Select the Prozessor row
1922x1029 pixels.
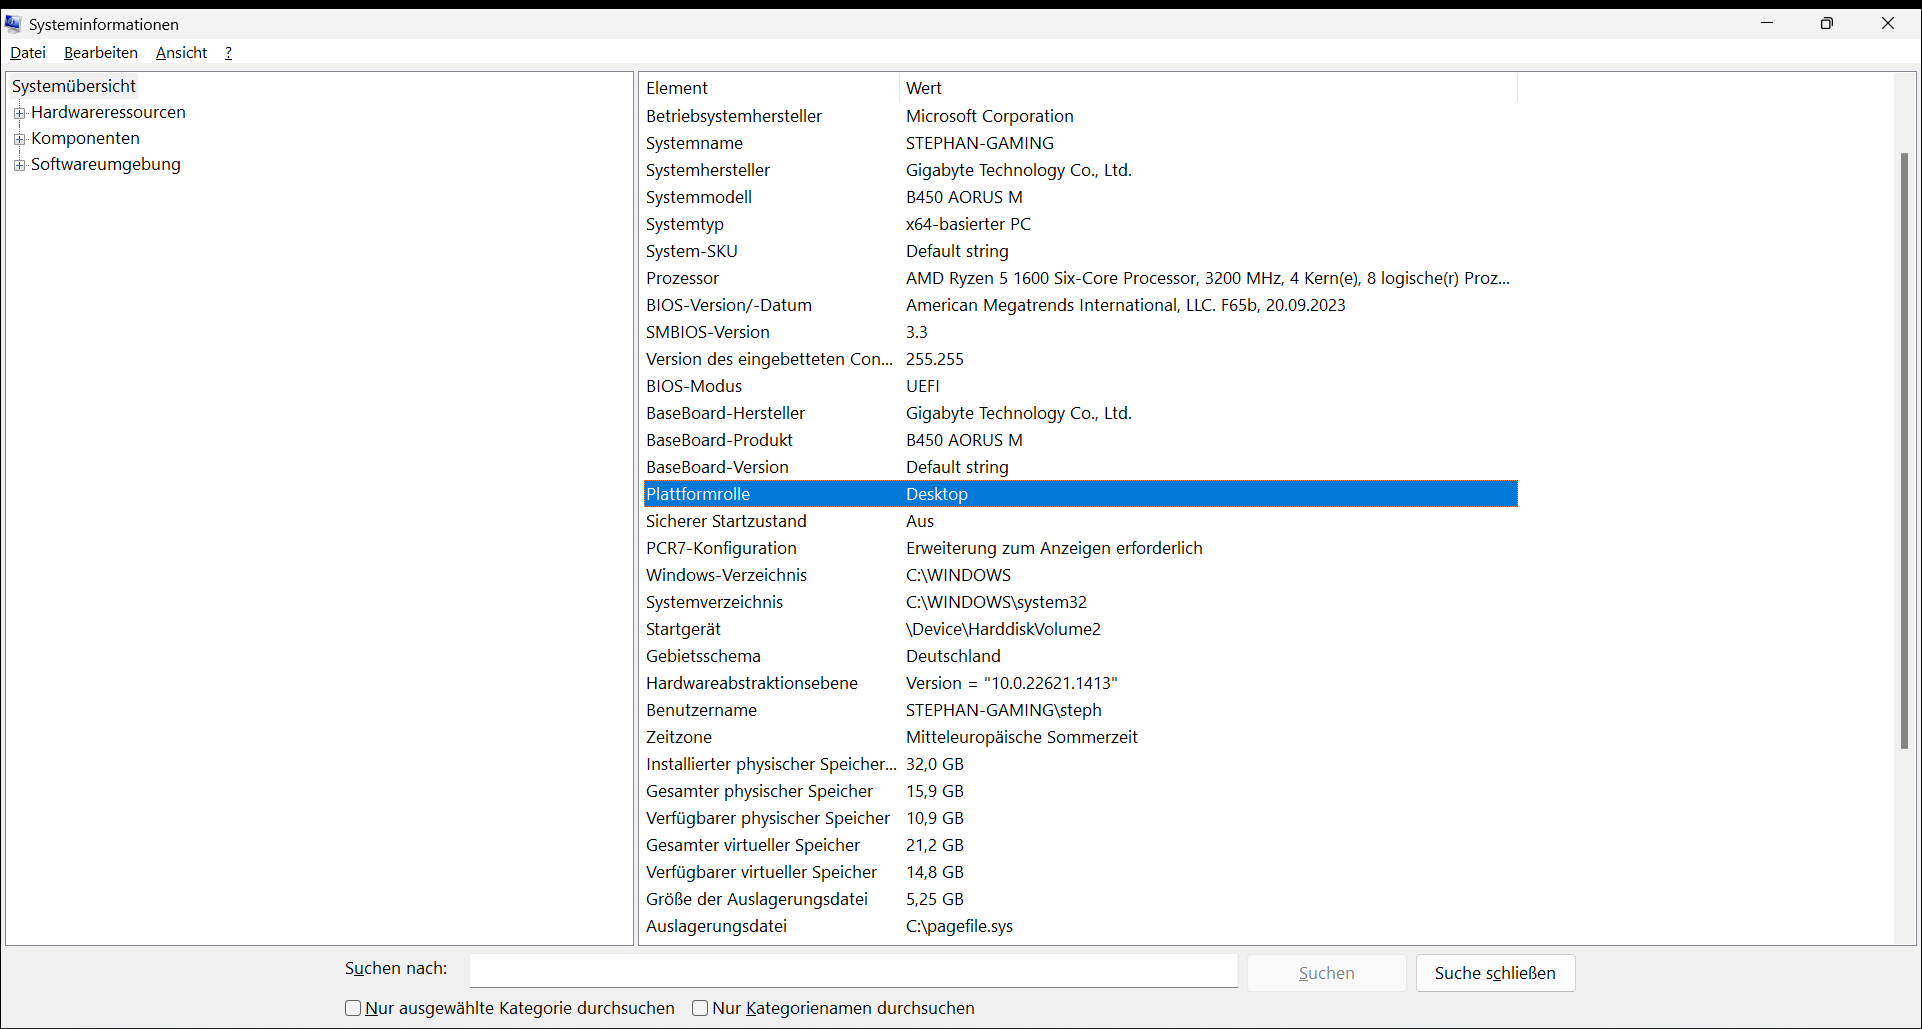(1081, 278)
